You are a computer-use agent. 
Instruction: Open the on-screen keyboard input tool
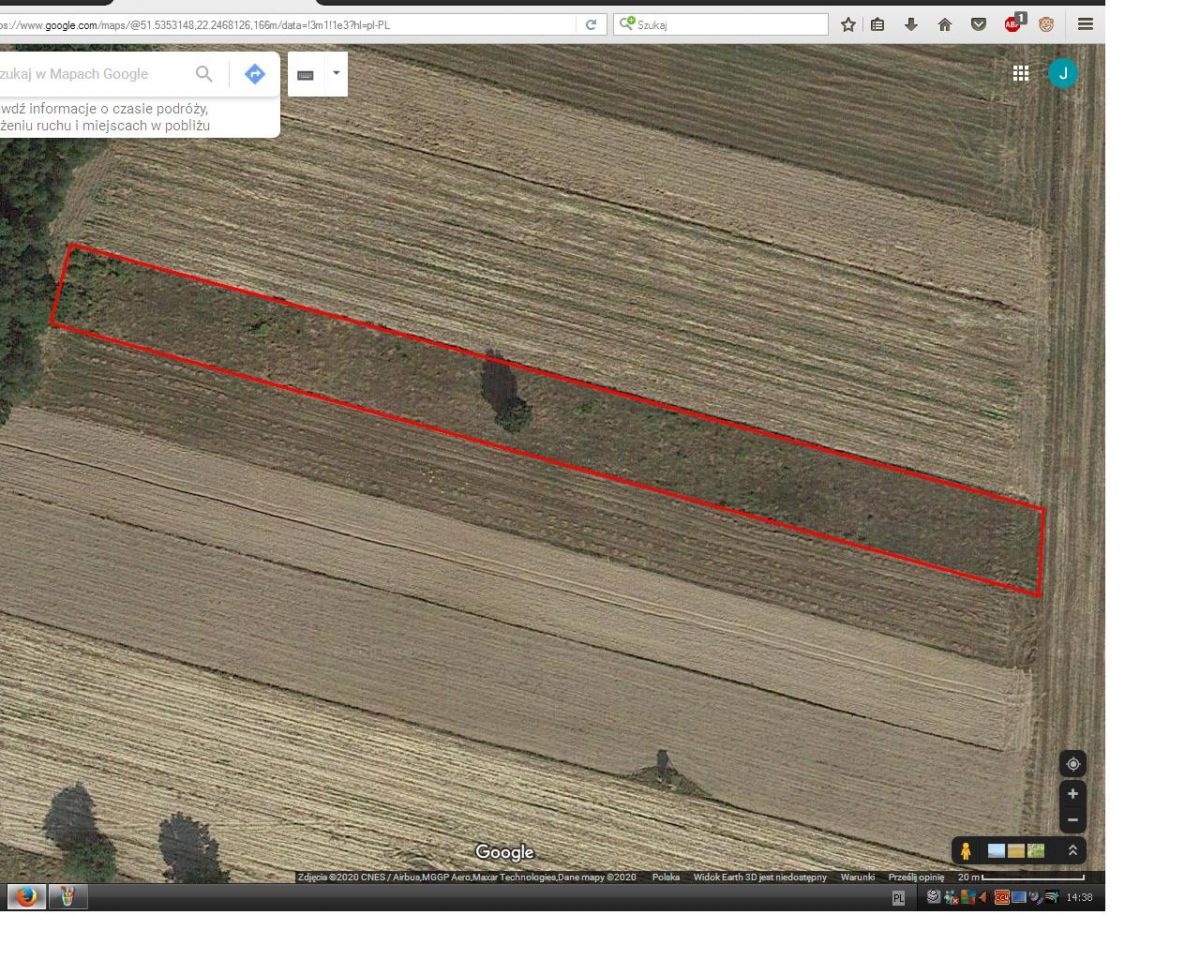[306, 75]
